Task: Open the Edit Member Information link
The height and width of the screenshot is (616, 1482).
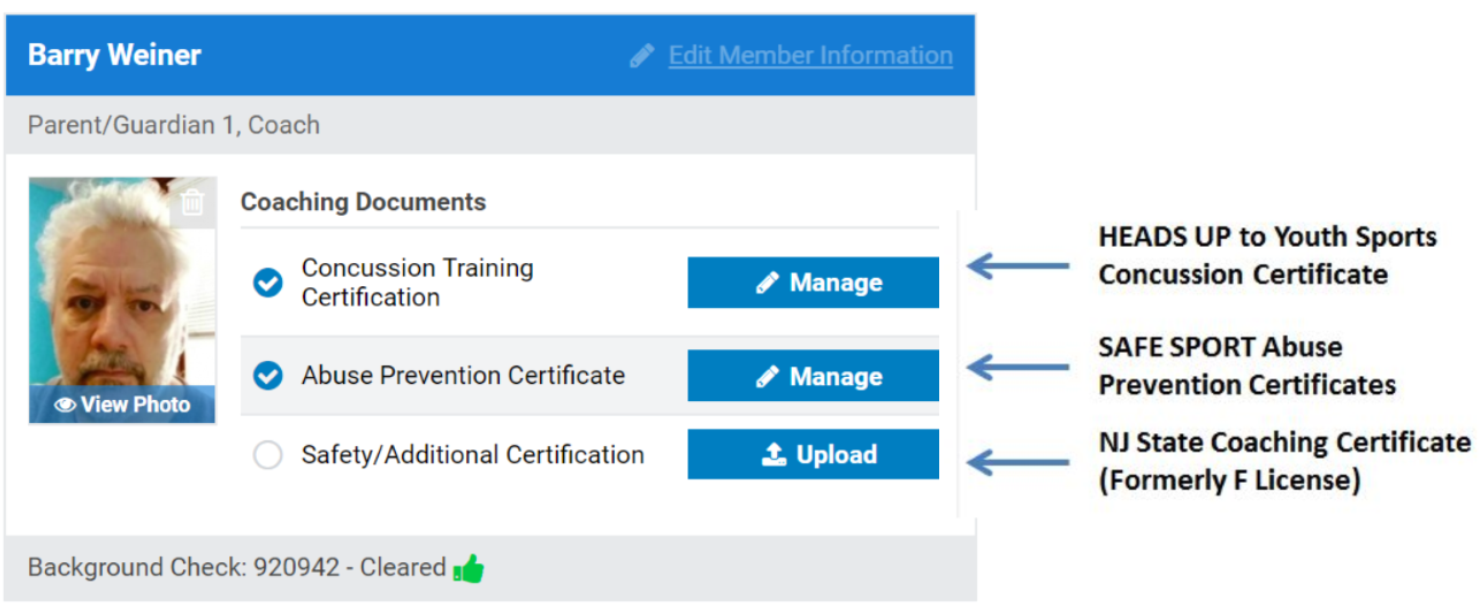Action: click(810, 56)
